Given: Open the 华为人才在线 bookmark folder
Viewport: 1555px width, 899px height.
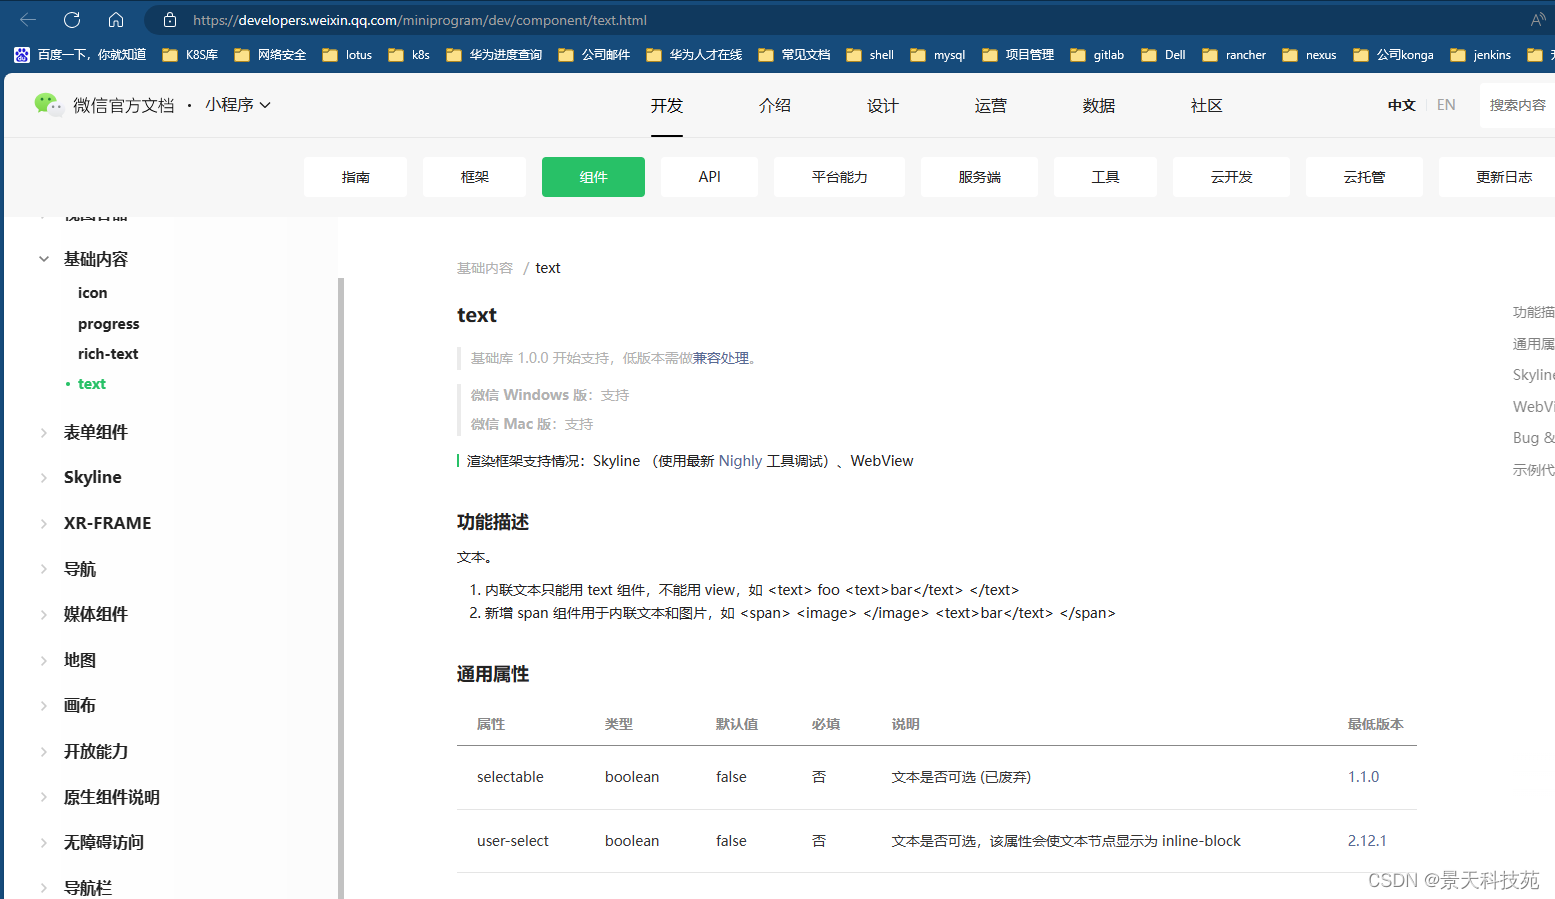Looking at the screenshot, I should tap(694, 55).
